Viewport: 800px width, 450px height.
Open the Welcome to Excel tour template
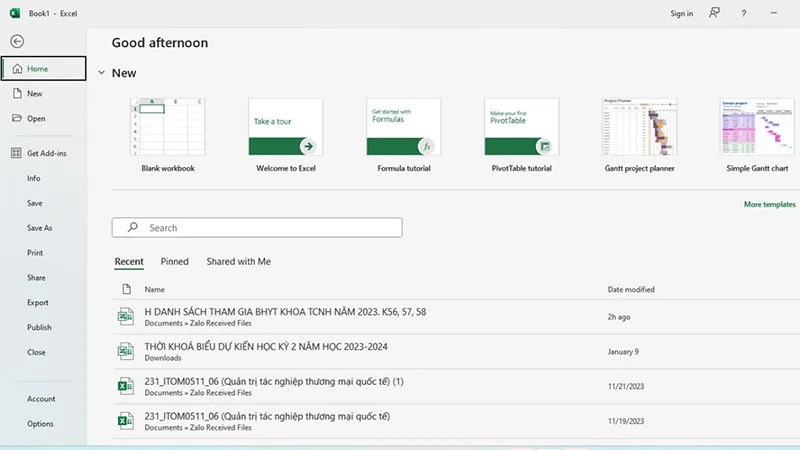coord(286,135)
